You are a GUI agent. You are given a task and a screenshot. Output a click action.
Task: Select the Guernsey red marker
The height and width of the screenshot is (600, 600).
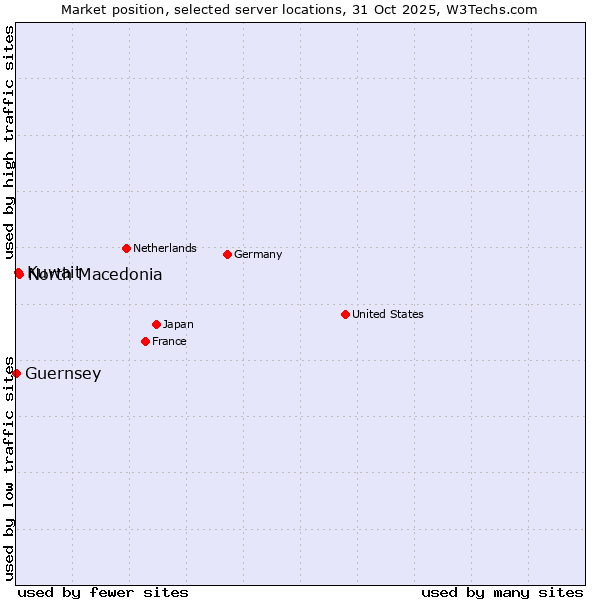(16, 373)
